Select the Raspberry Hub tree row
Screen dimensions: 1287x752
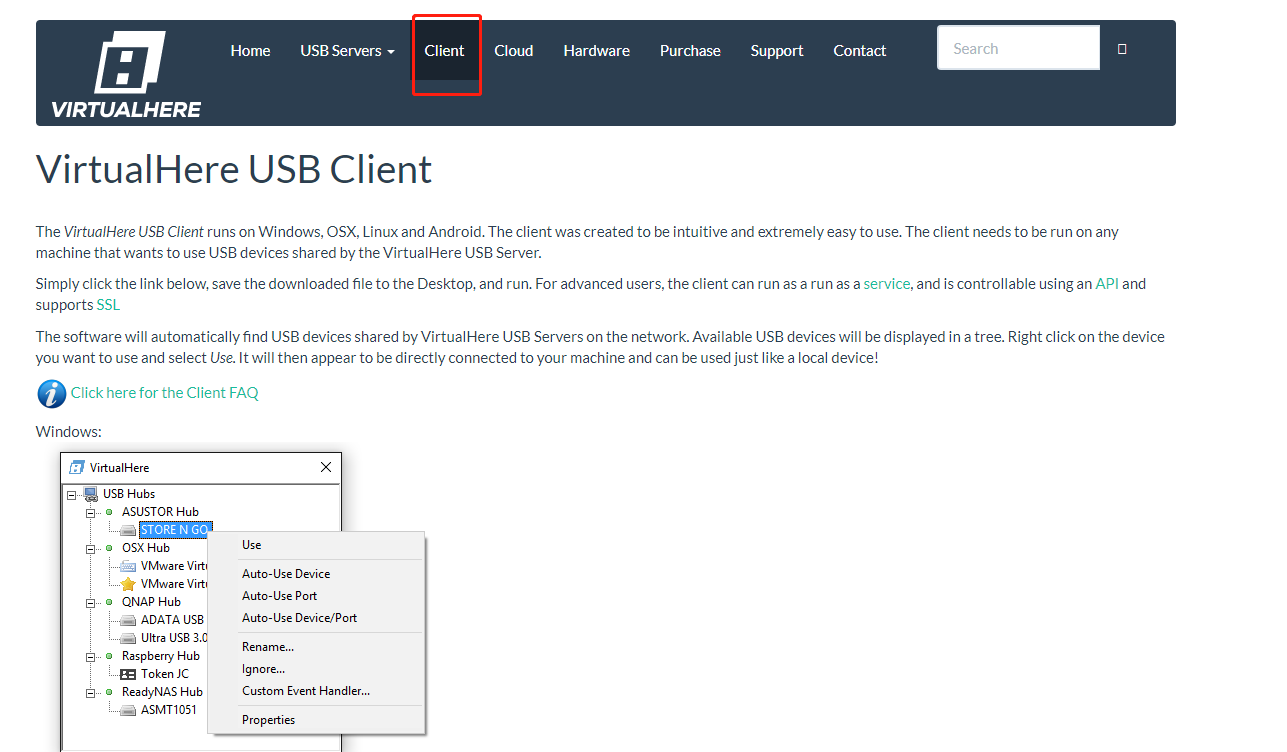(161, 656)
